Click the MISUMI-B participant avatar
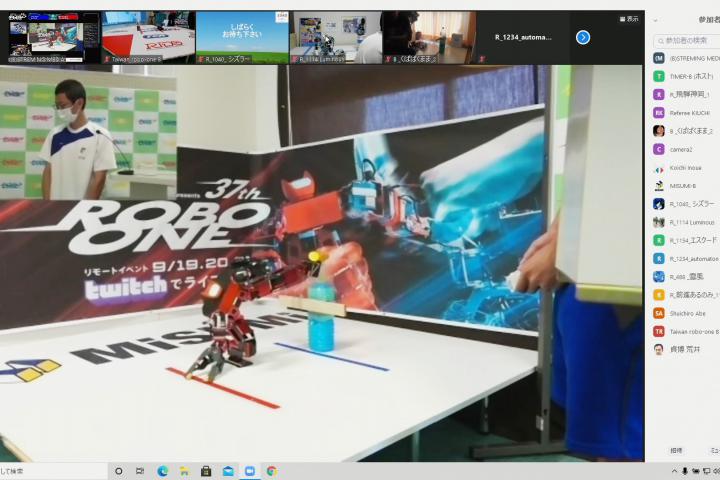Image resolution: width=720 pixels, height=480 pixels. pos(659,186)
